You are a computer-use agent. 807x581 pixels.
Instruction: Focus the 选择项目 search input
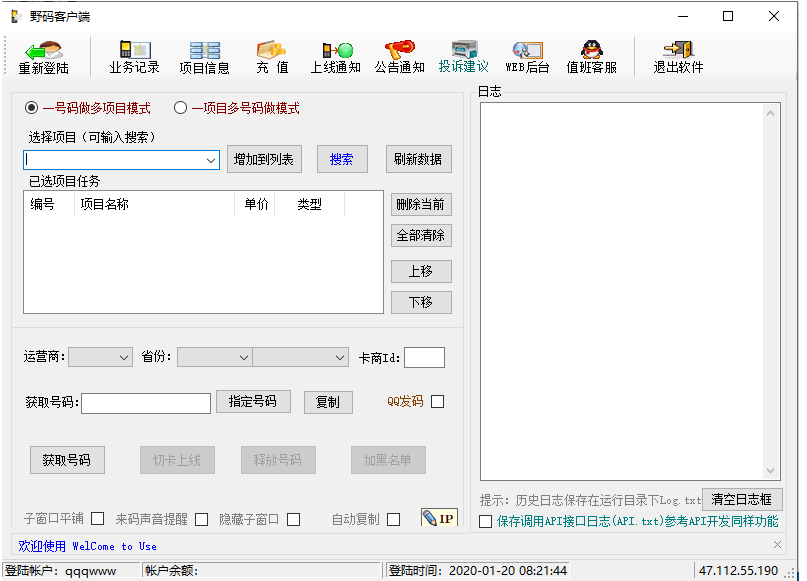coord(114,160)
